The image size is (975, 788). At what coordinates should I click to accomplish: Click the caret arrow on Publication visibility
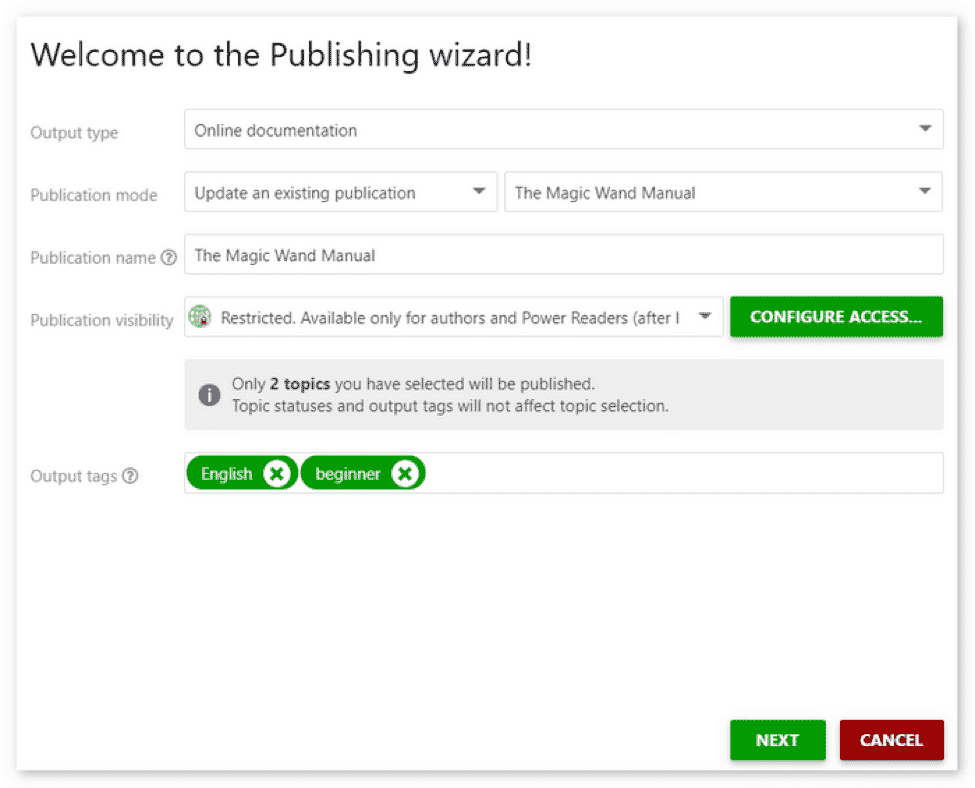[x=705, y=315]
